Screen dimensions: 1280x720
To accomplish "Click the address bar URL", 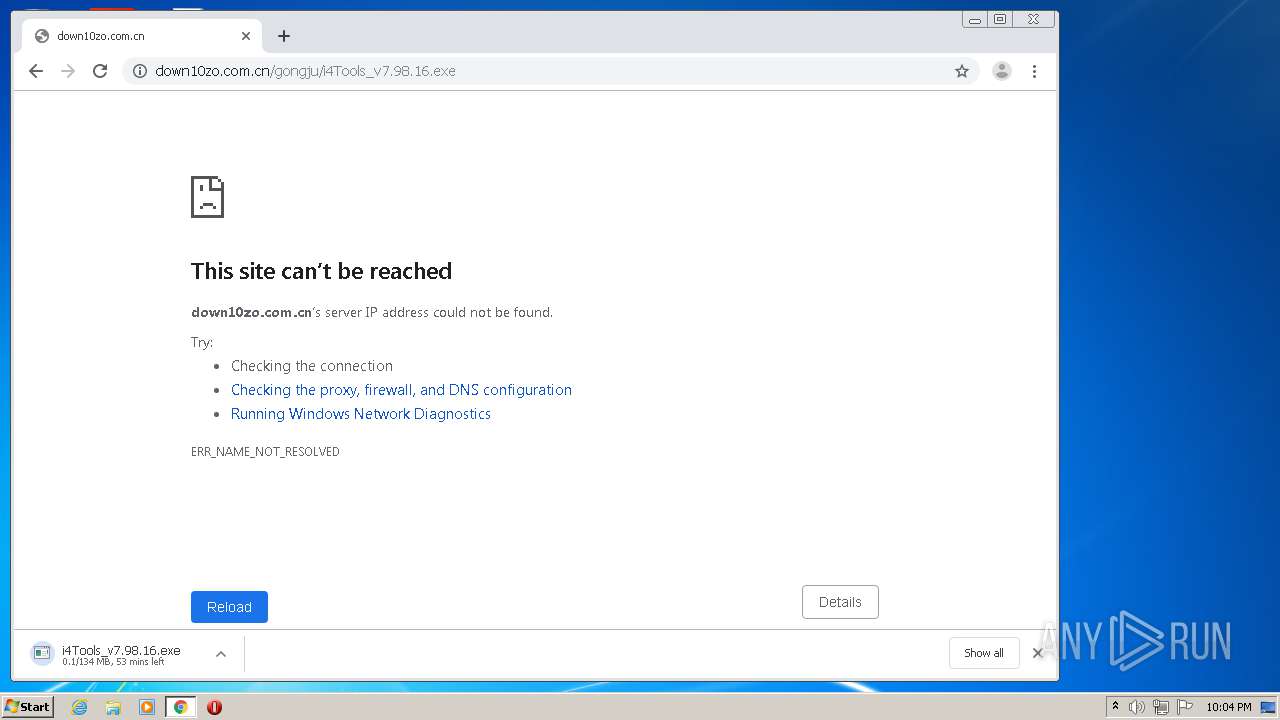I will click(305, 71).
